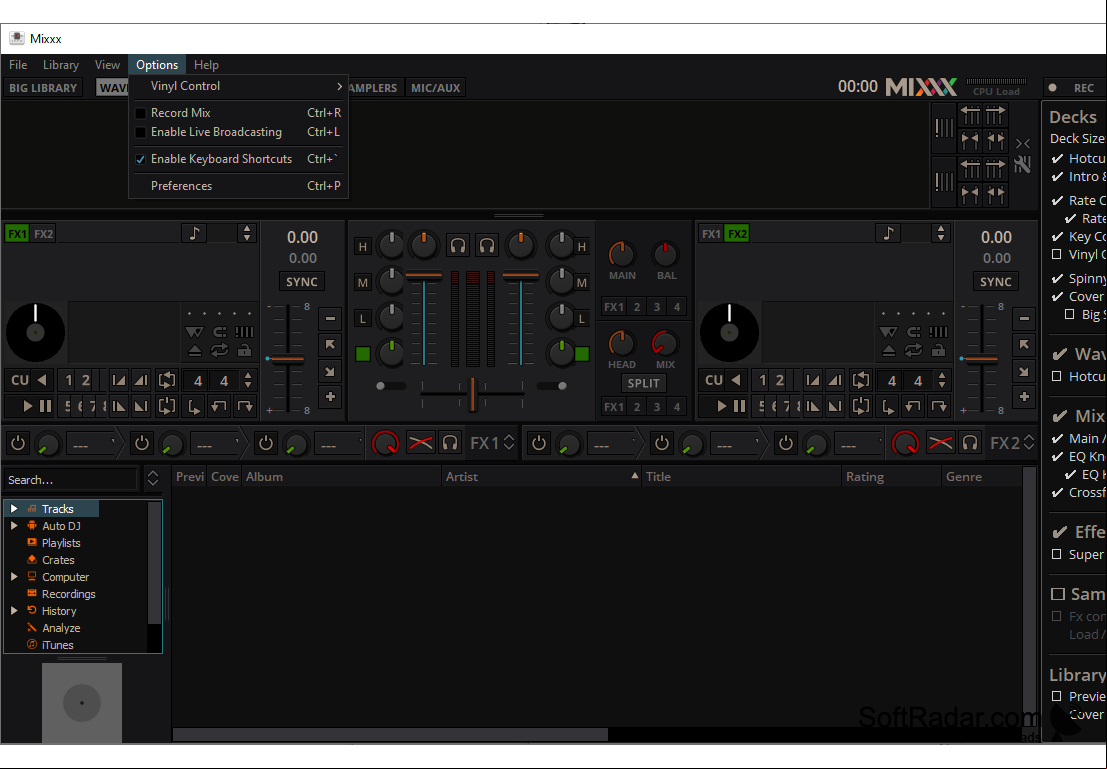Open Playlists in the library sidebar

coord(61,543)
